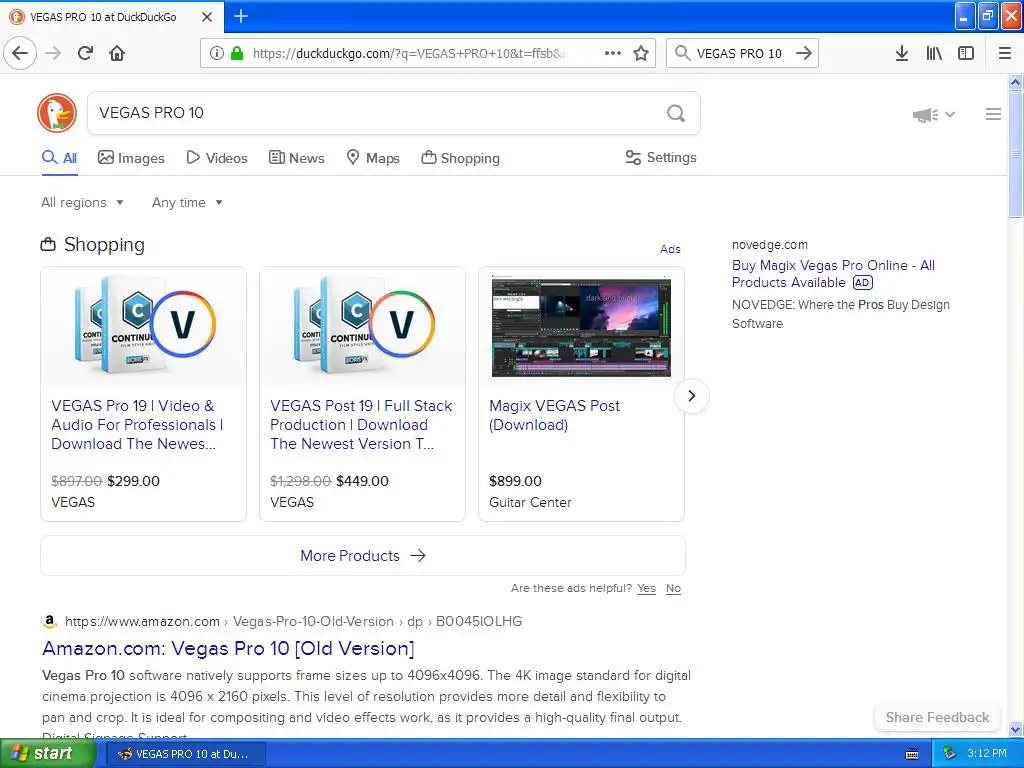Open Buy Magix Vegas Pro Online ad
The image size is (1024, 768).
tap(833, 274)
